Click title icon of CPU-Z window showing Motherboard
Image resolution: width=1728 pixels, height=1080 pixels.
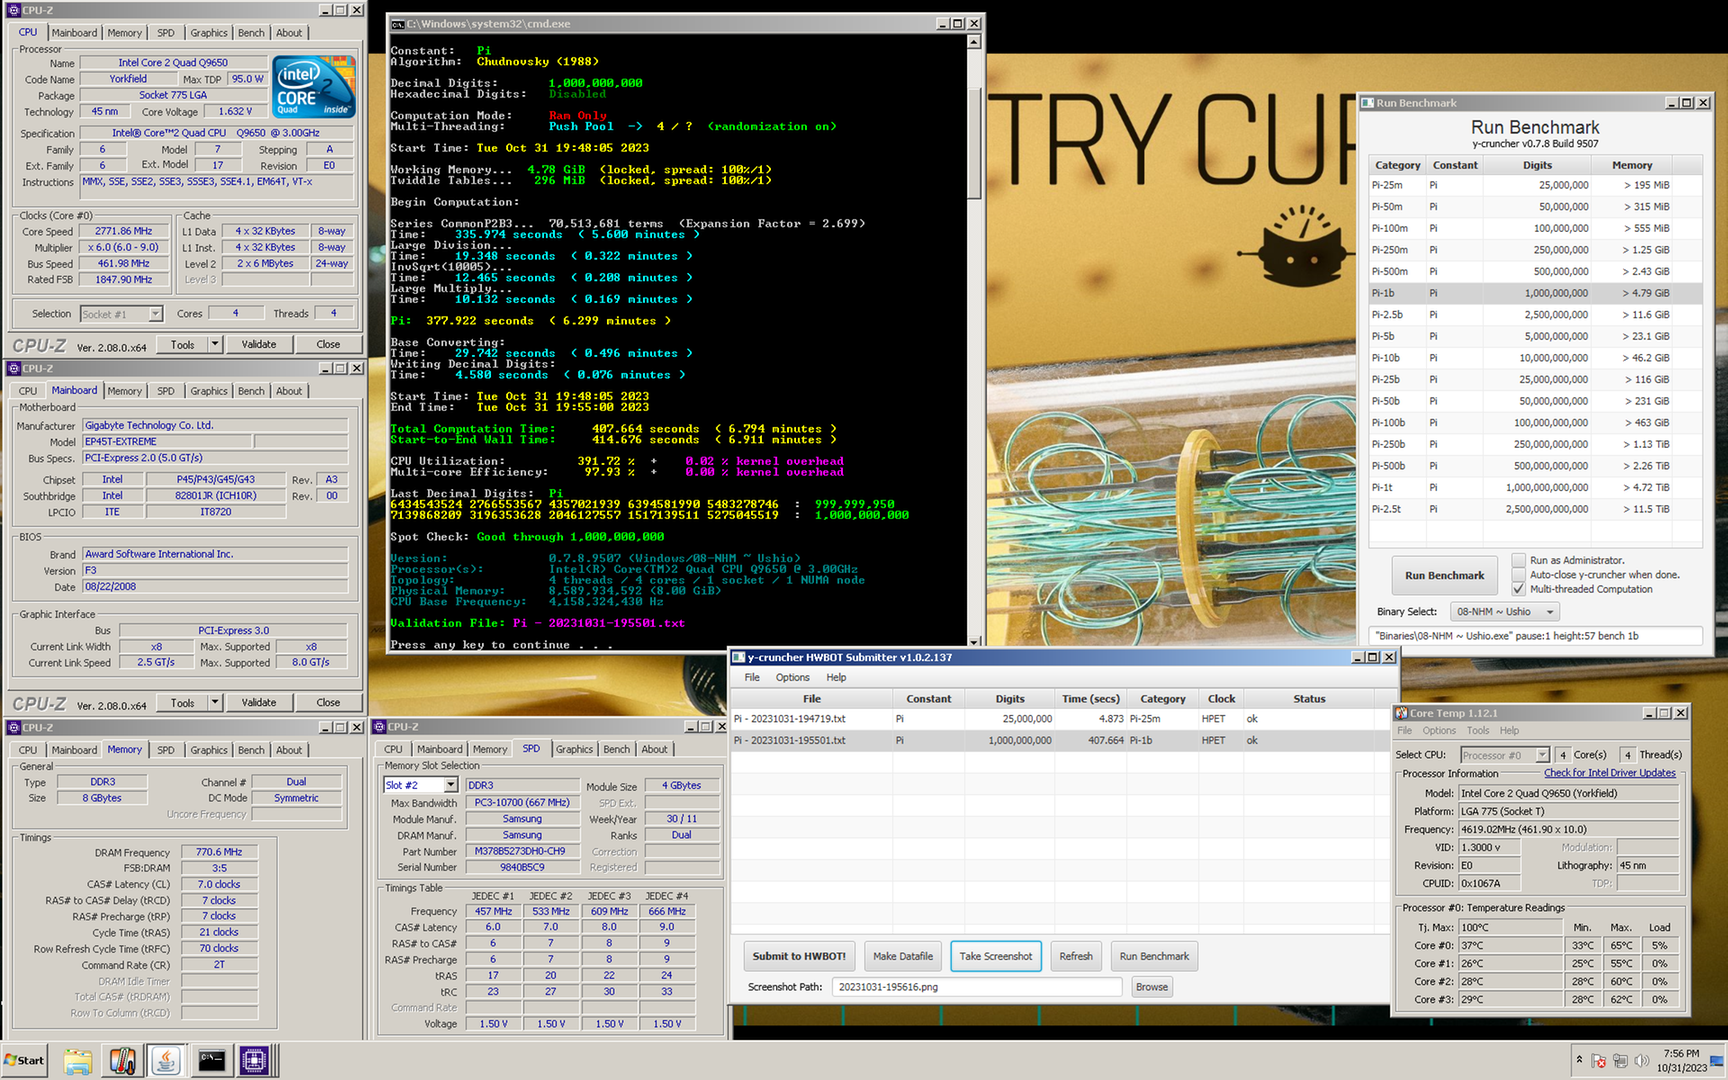pyautogui.click(x=14, y=368)
